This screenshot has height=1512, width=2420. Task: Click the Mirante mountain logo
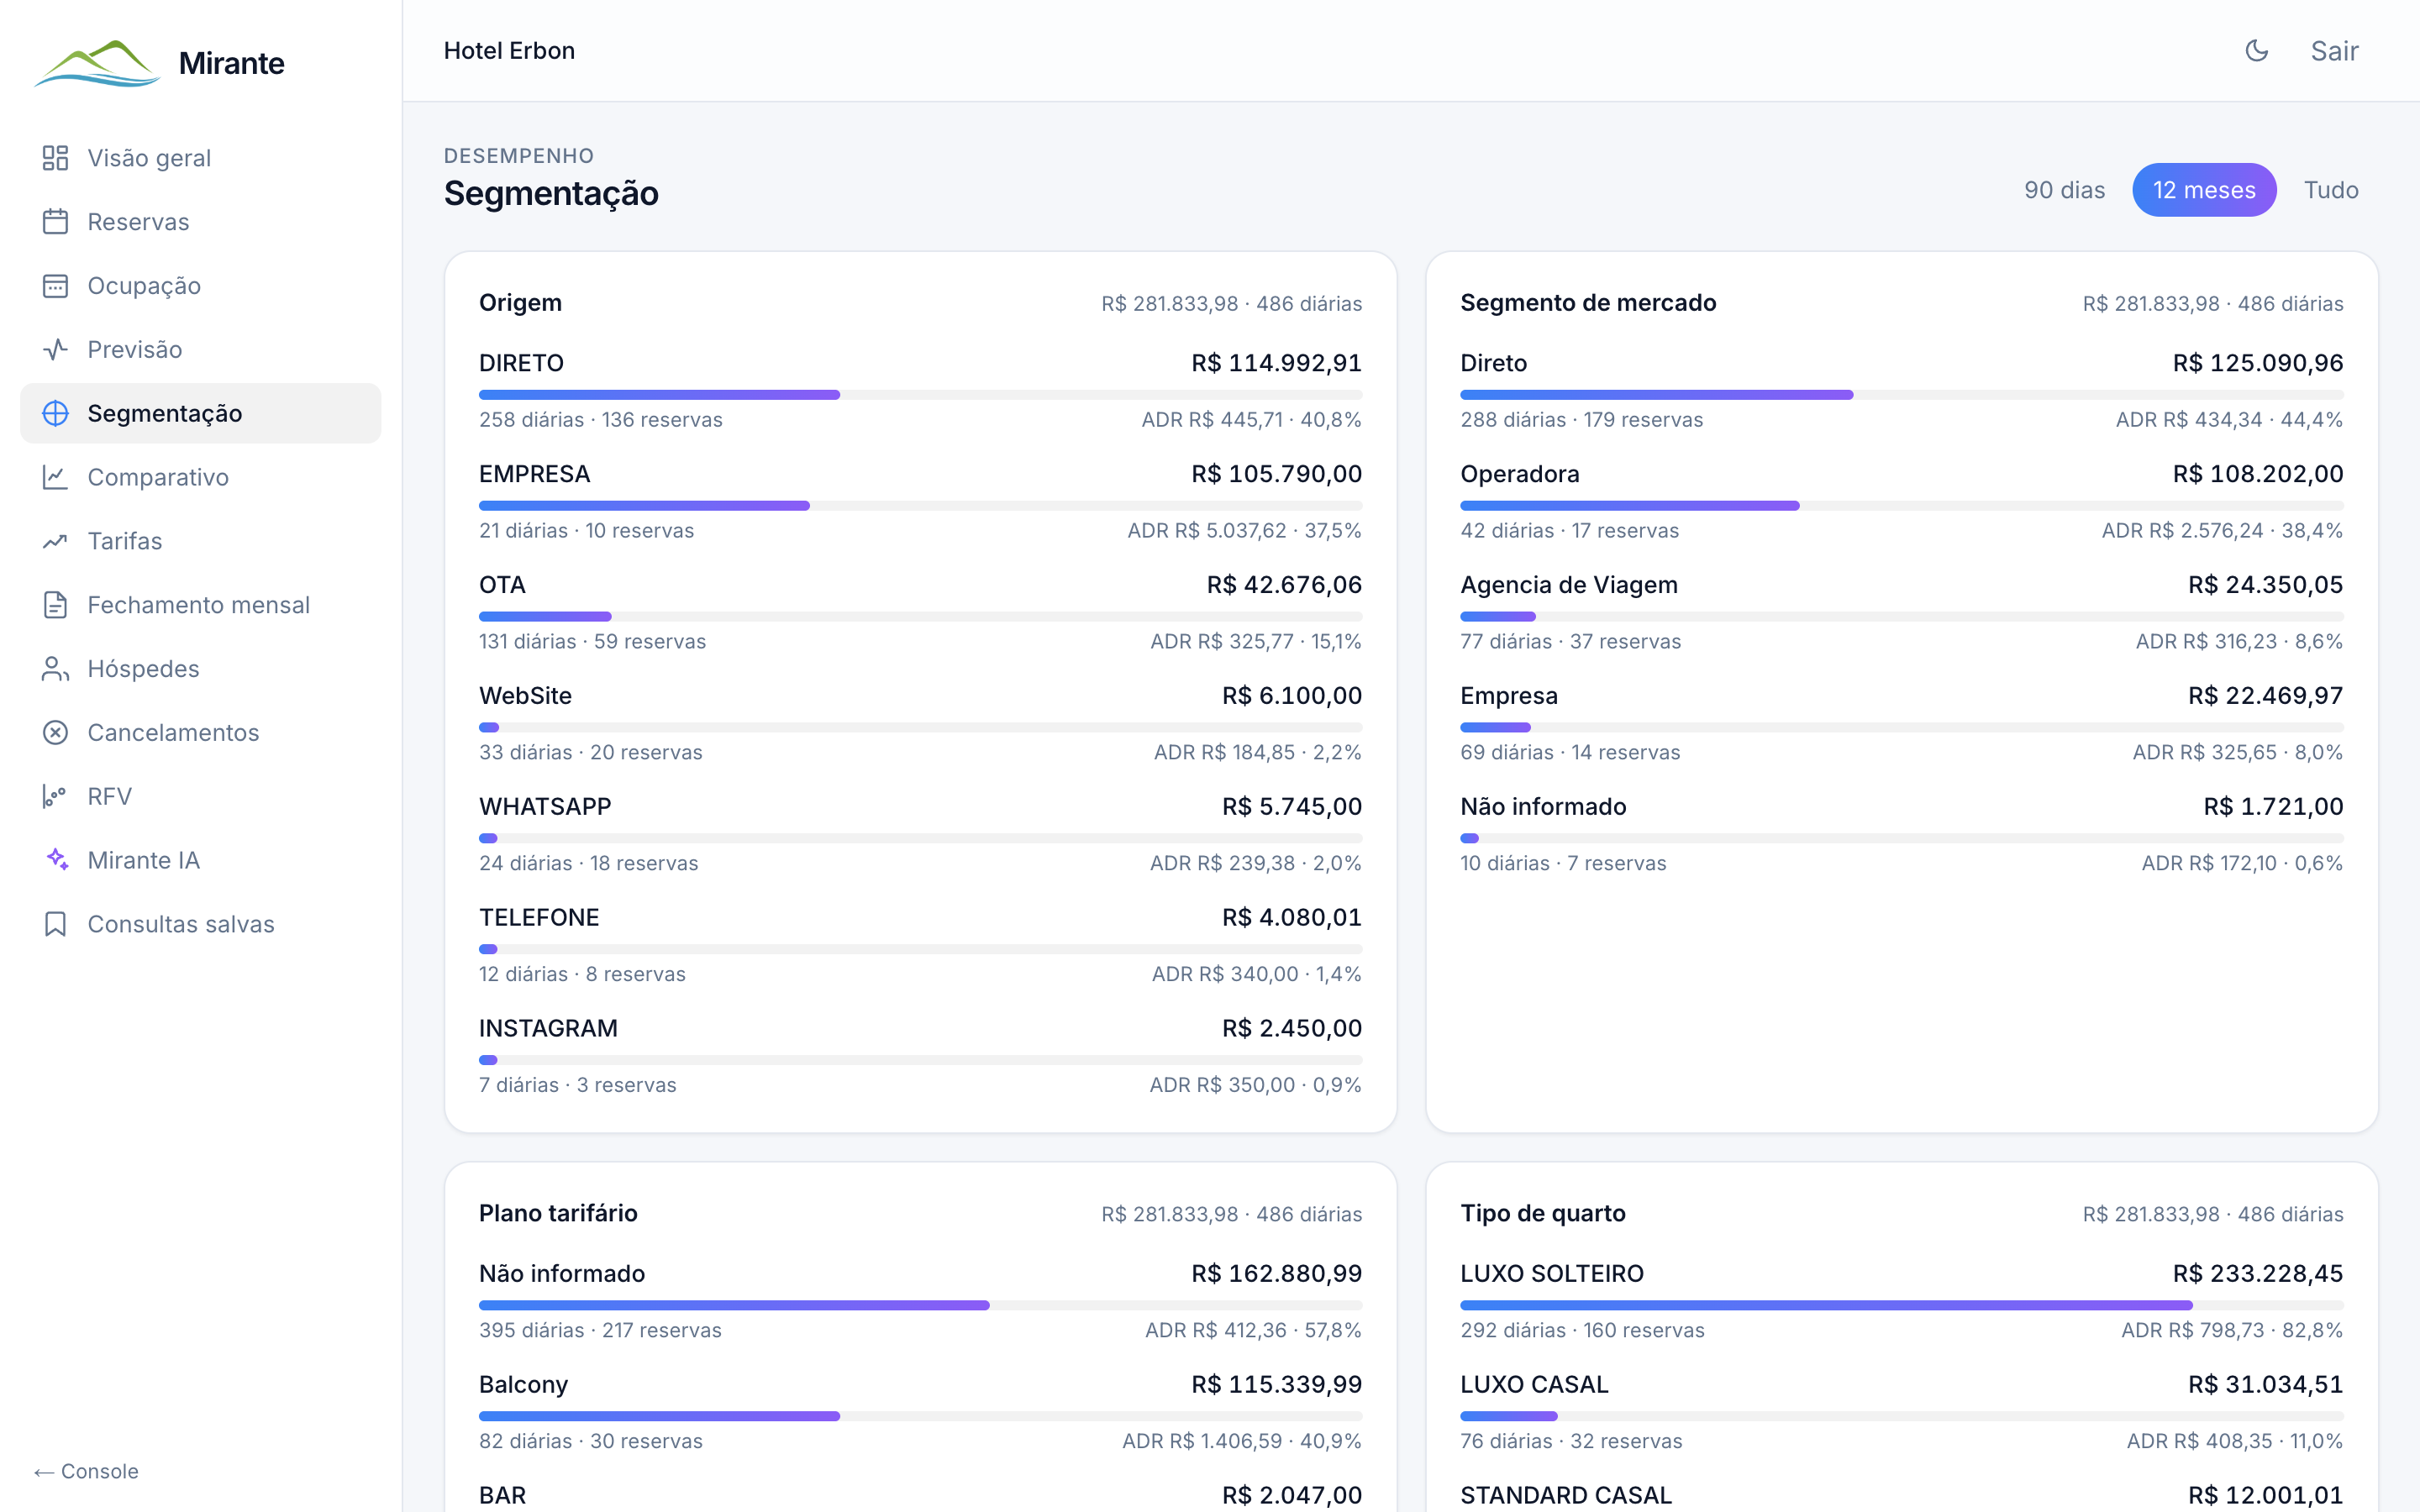click(97, 63)
